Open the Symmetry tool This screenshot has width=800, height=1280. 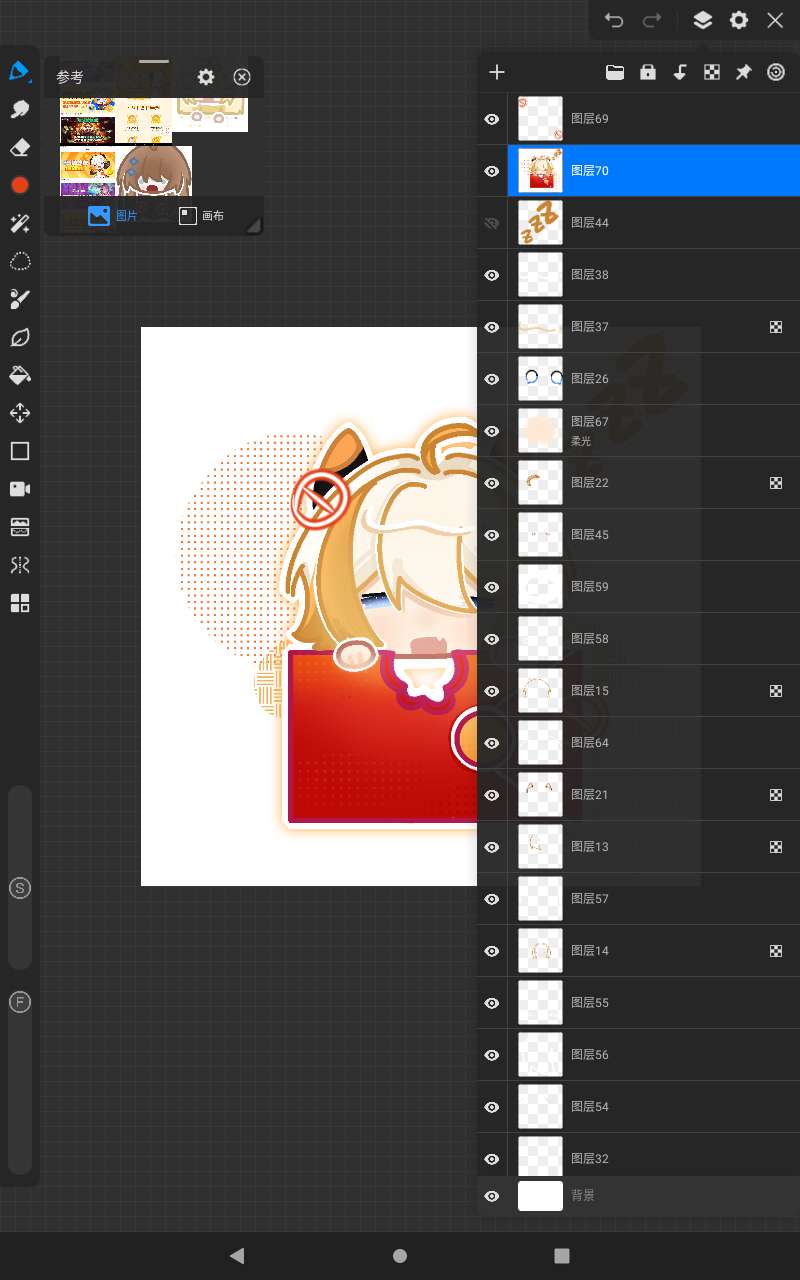tap(20, 566)
